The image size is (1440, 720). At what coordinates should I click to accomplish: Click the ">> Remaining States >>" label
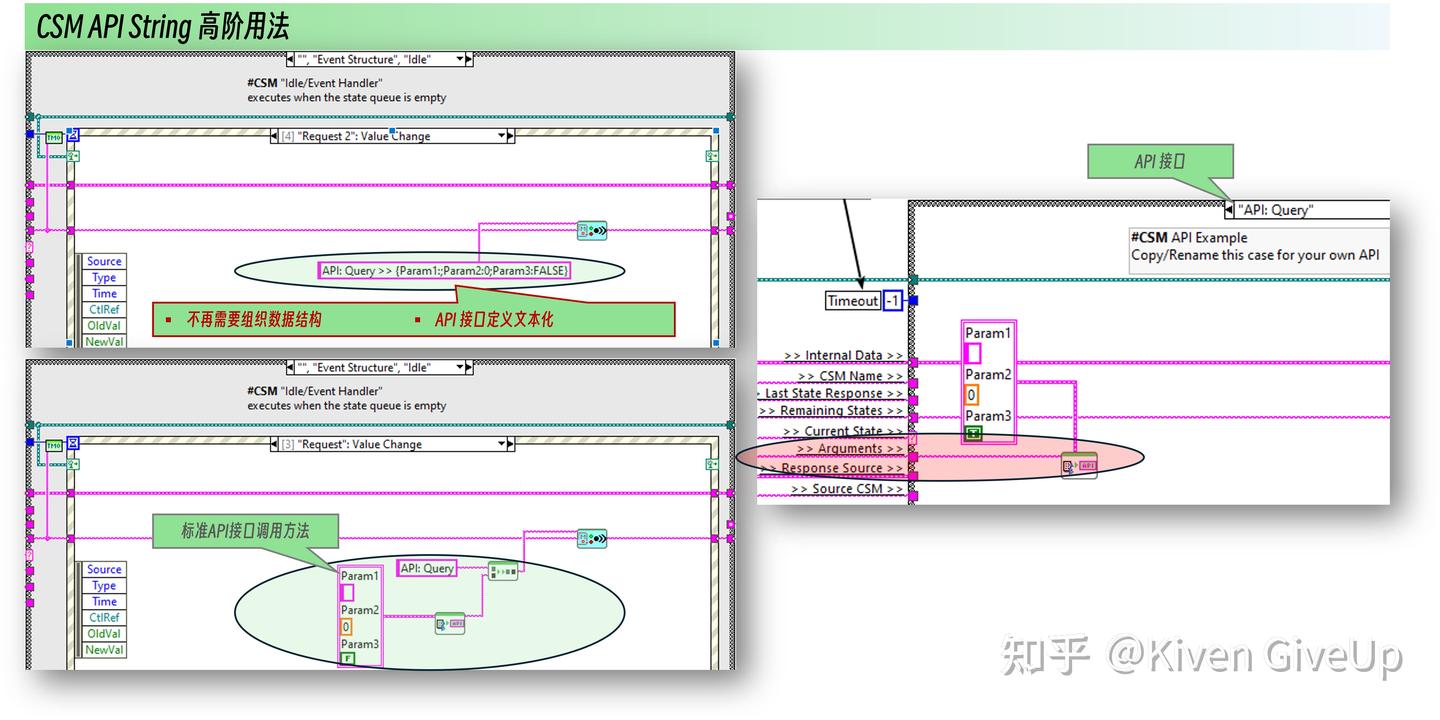click(831, 410)
